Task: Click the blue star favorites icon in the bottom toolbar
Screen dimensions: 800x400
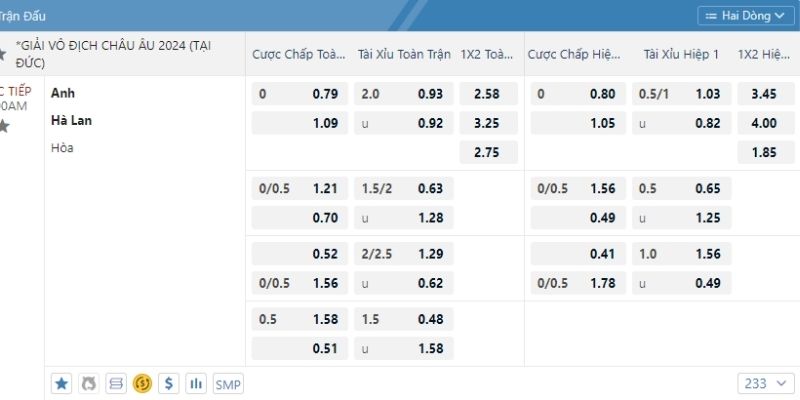Action: [62, 383]
